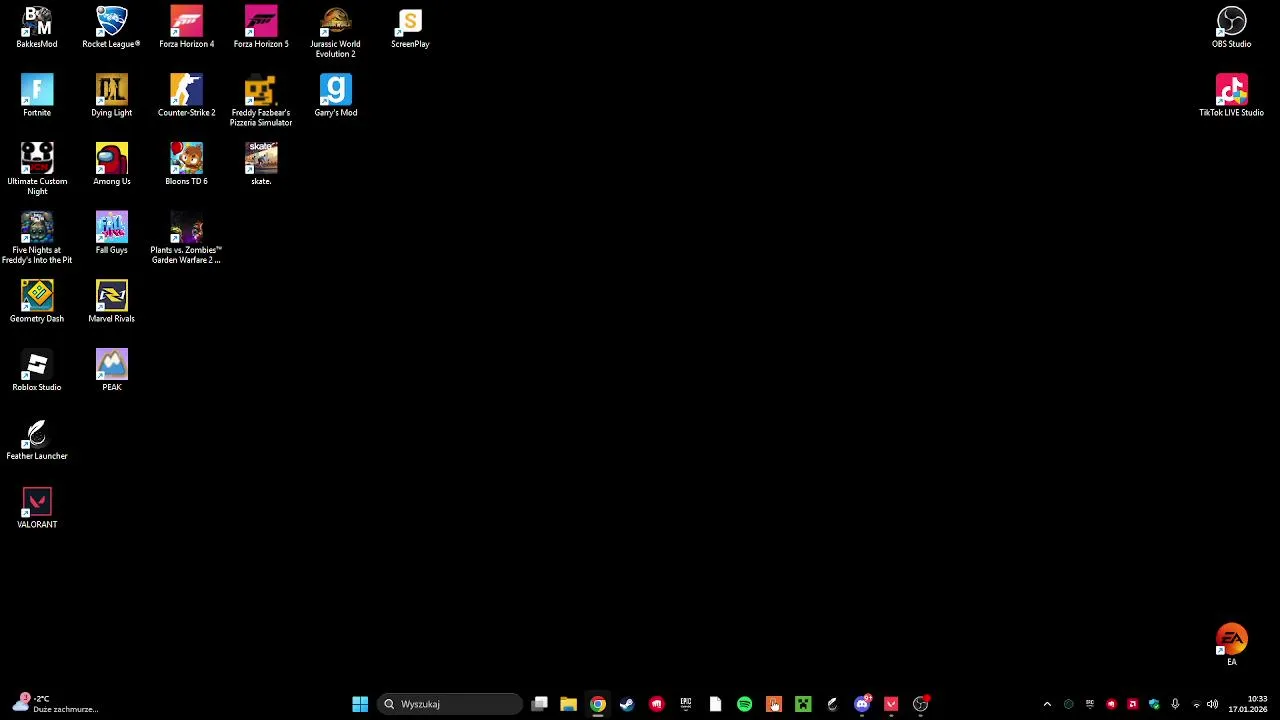
Task: Open the volume speaker tray icon
Action: tap(1212, 704)
